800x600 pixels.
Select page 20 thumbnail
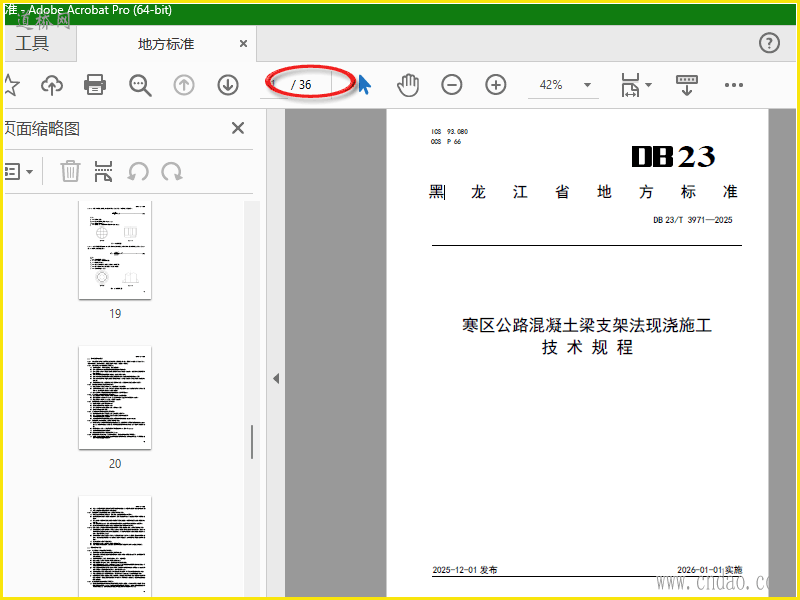pos(115,397)
